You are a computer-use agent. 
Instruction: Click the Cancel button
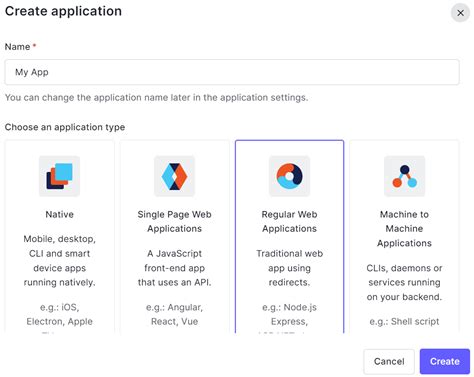tap(389, 361)
